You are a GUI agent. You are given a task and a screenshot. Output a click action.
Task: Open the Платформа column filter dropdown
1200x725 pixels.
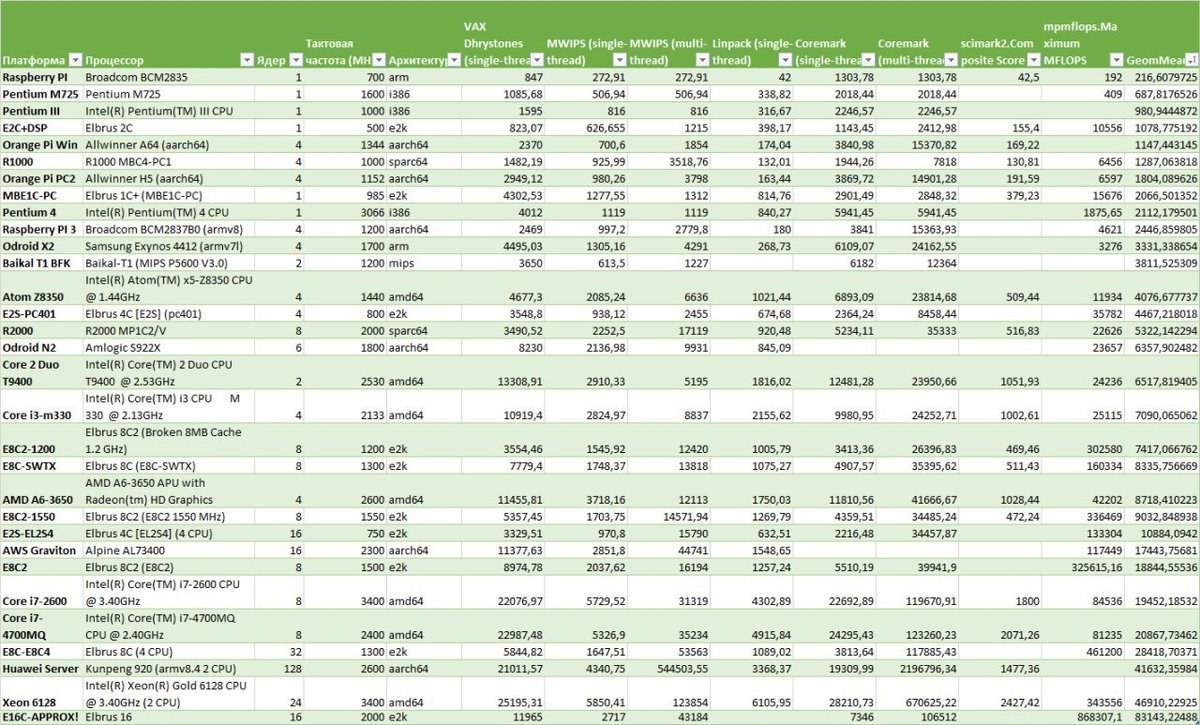pyautogui.click(x=74, y=61)
